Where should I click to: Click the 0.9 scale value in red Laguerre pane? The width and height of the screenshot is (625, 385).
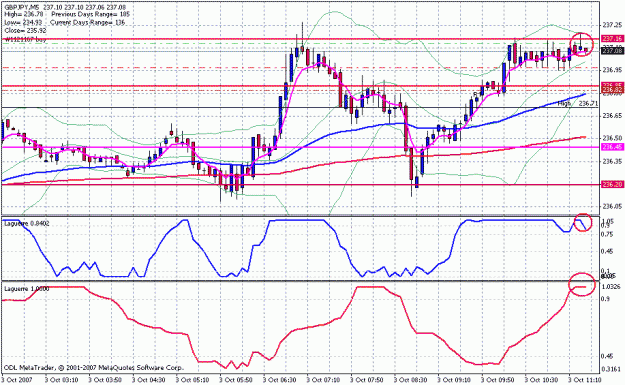tap(605, 299)
